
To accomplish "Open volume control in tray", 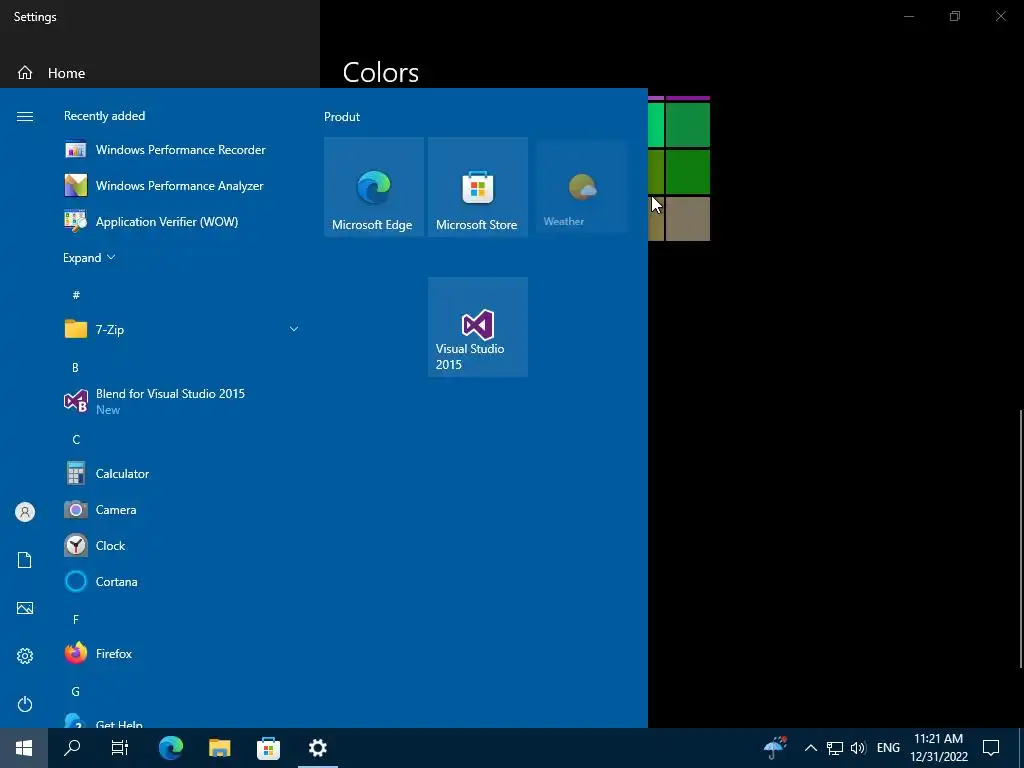I will tap(858, 748).
